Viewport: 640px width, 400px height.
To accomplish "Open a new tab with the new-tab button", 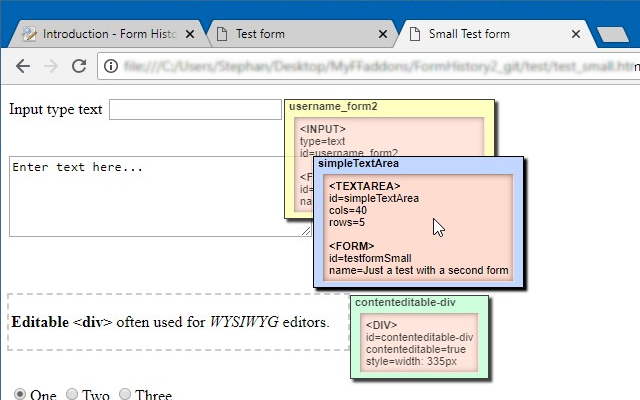I will click(x=613, y=35).
